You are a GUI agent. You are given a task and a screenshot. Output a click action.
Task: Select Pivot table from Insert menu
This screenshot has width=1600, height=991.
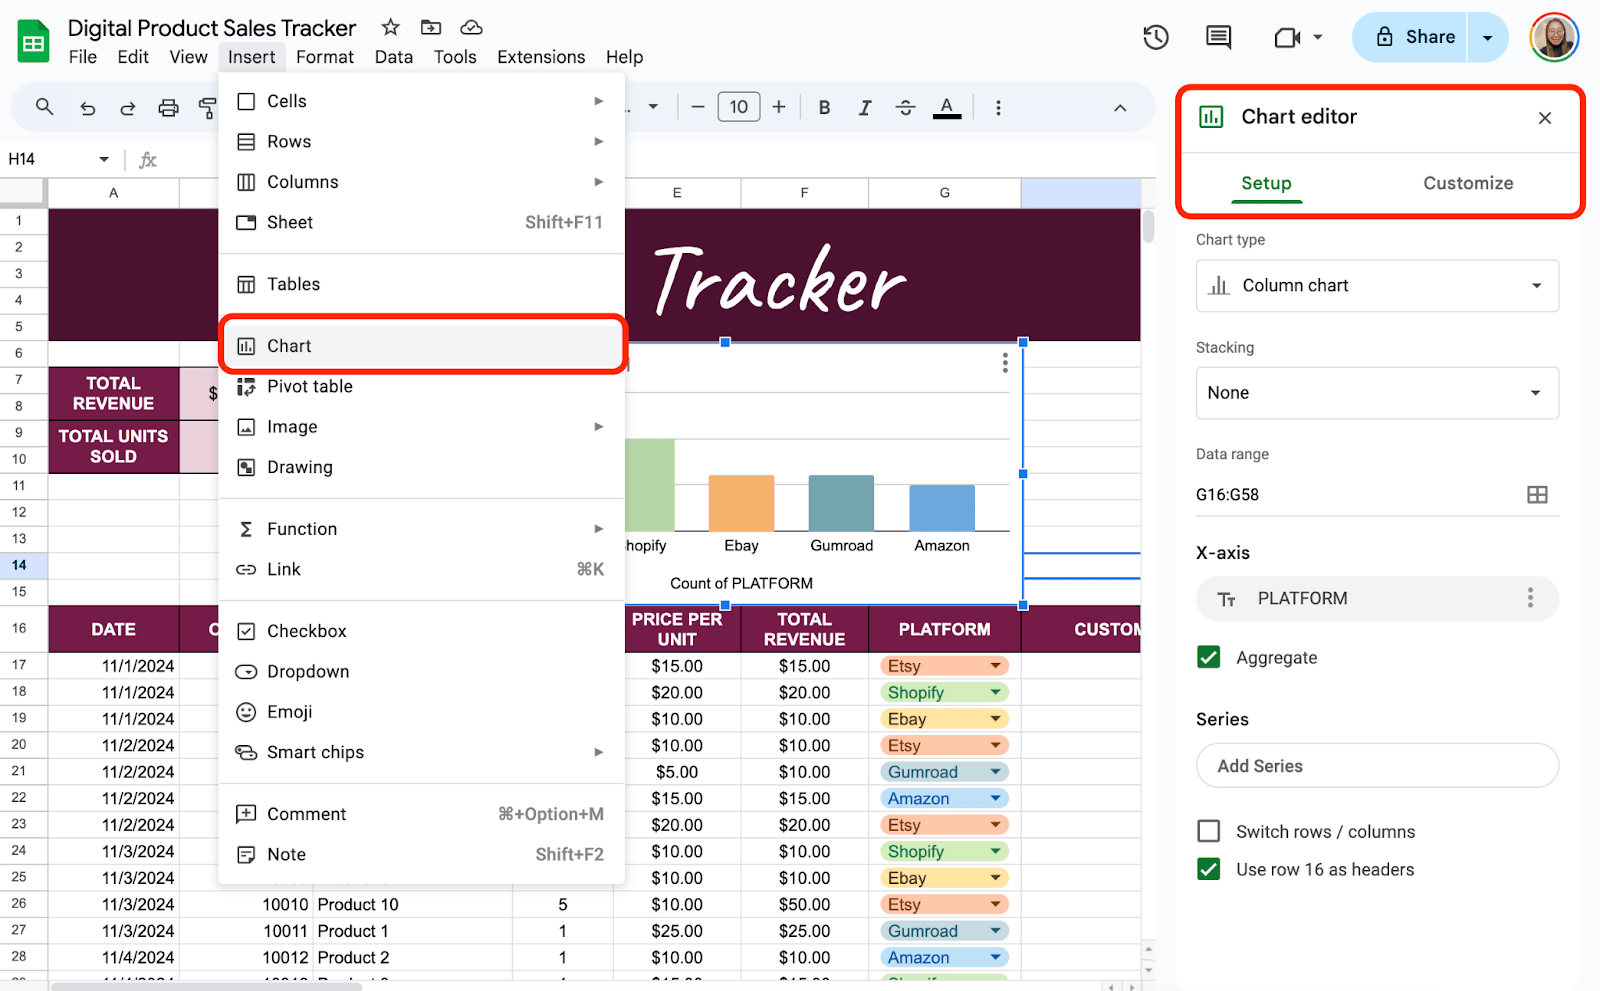(x=310, y=387)
